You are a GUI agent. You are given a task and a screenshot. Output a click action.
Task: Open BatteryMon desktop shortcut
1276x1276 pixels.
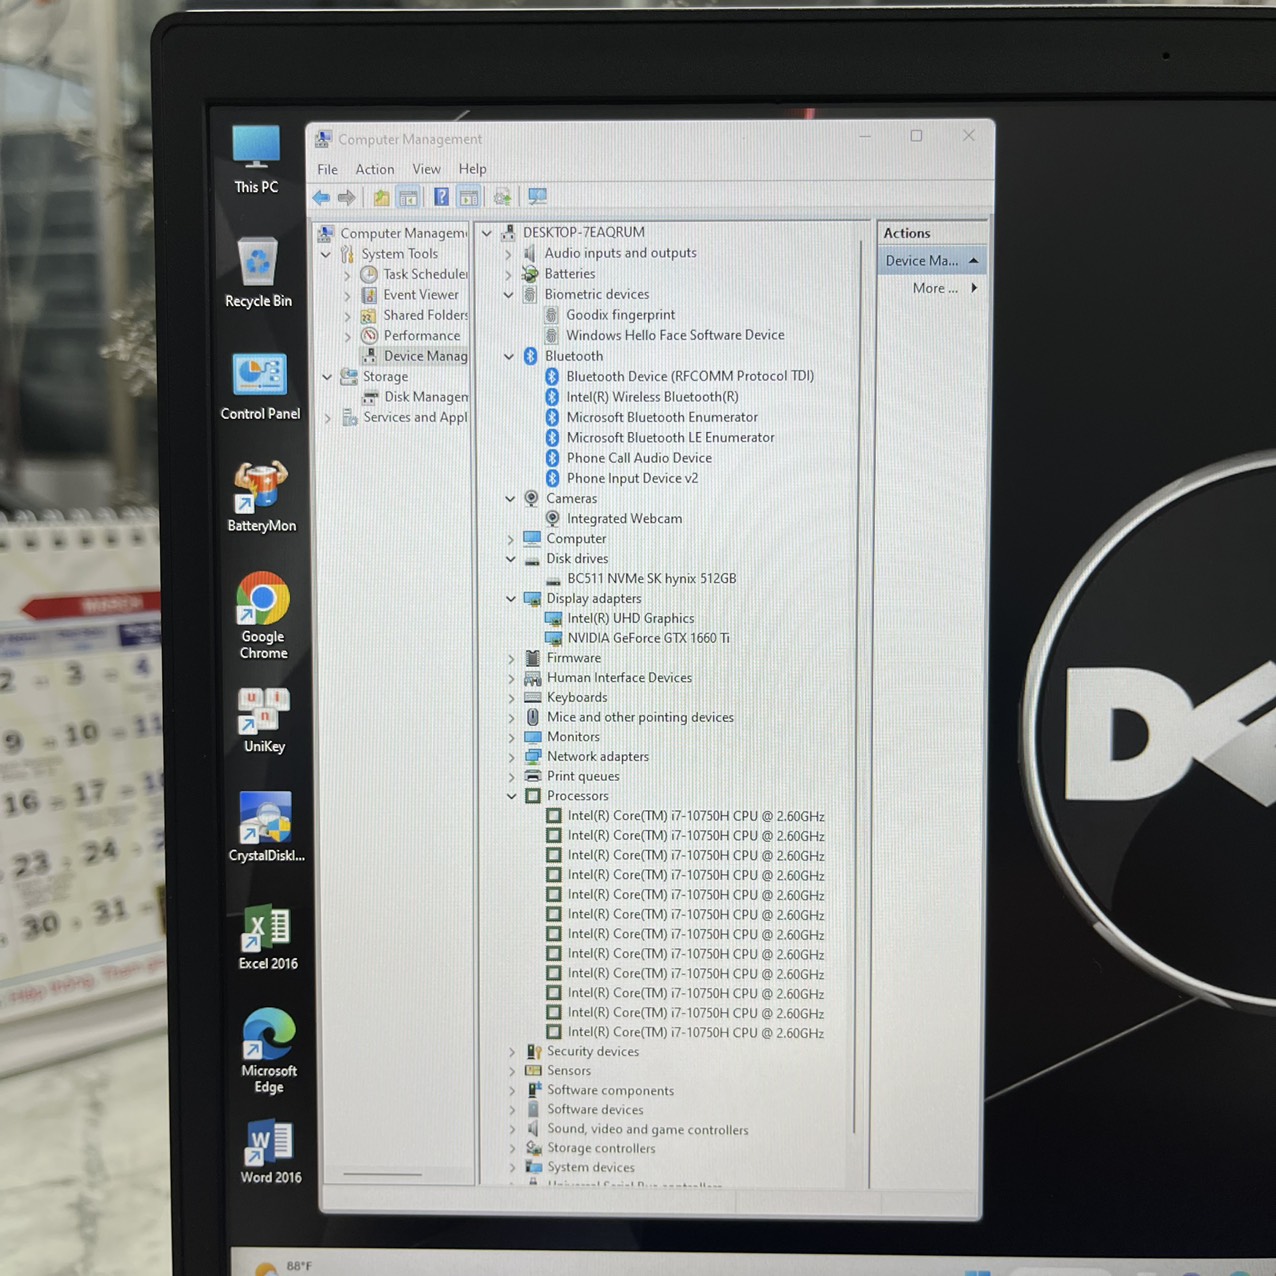pos(261,496)
